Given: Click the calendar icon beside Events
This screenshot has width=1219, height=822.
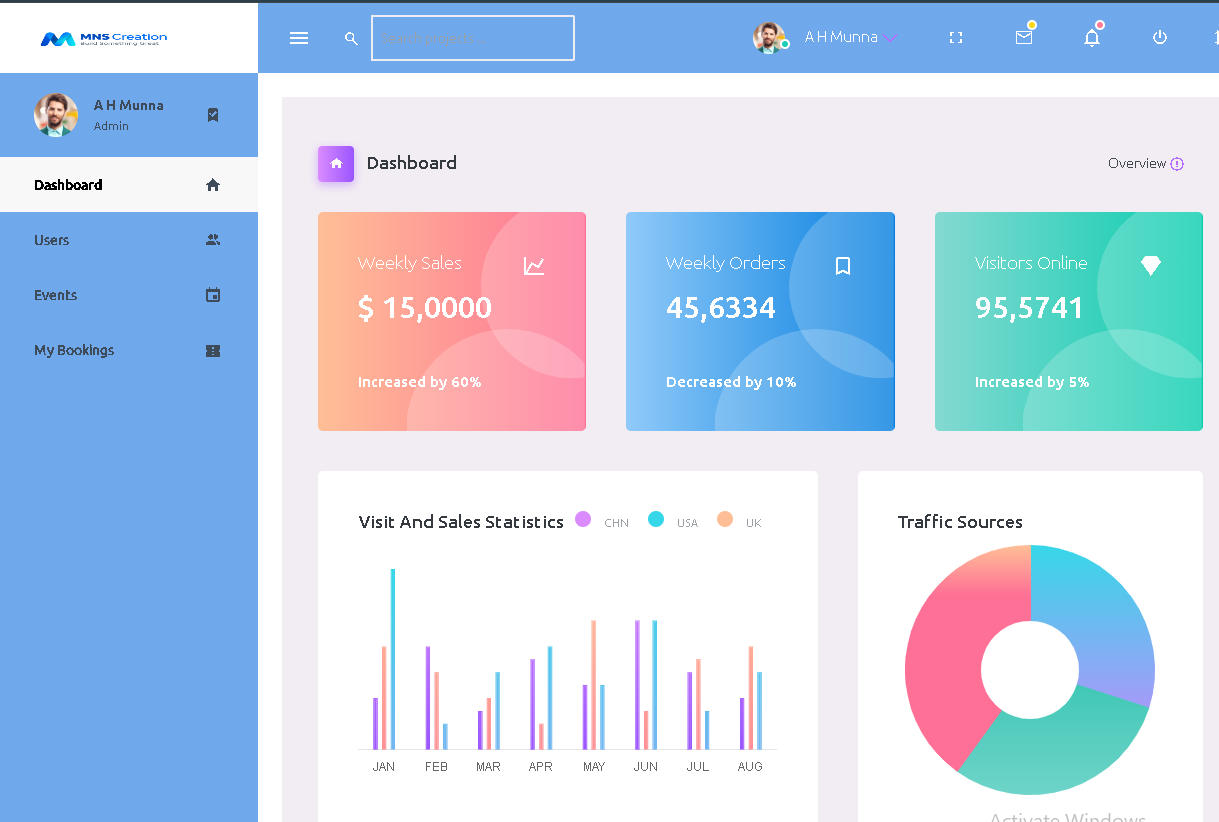Looking at the screenshot, I should click(213, 295).
